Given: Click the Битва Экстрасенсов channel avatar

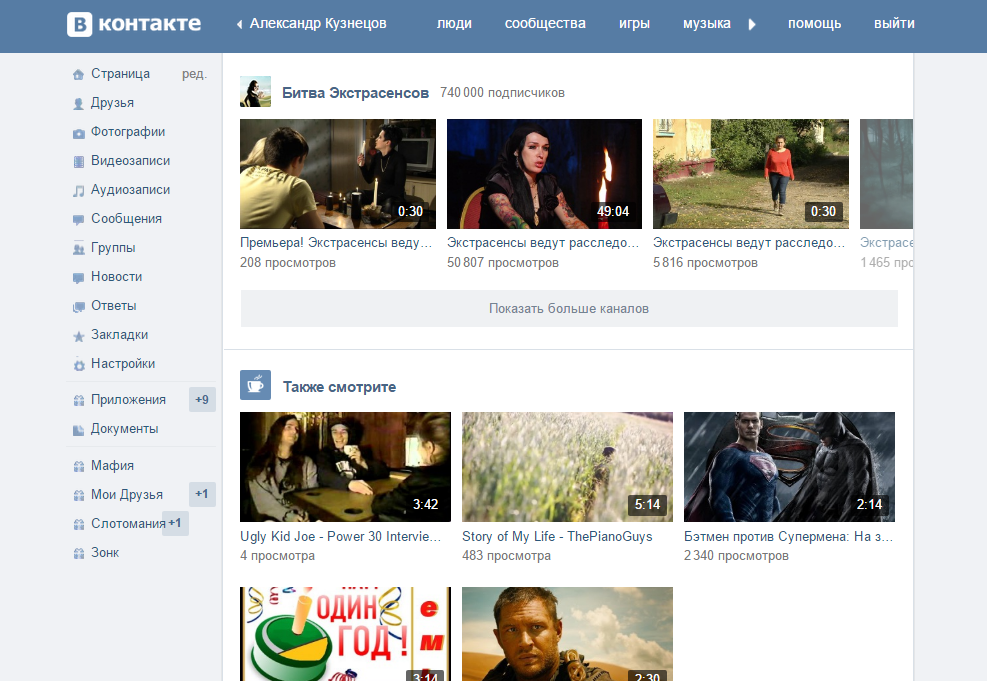Looking at the screenshot, I should (256, 92).
